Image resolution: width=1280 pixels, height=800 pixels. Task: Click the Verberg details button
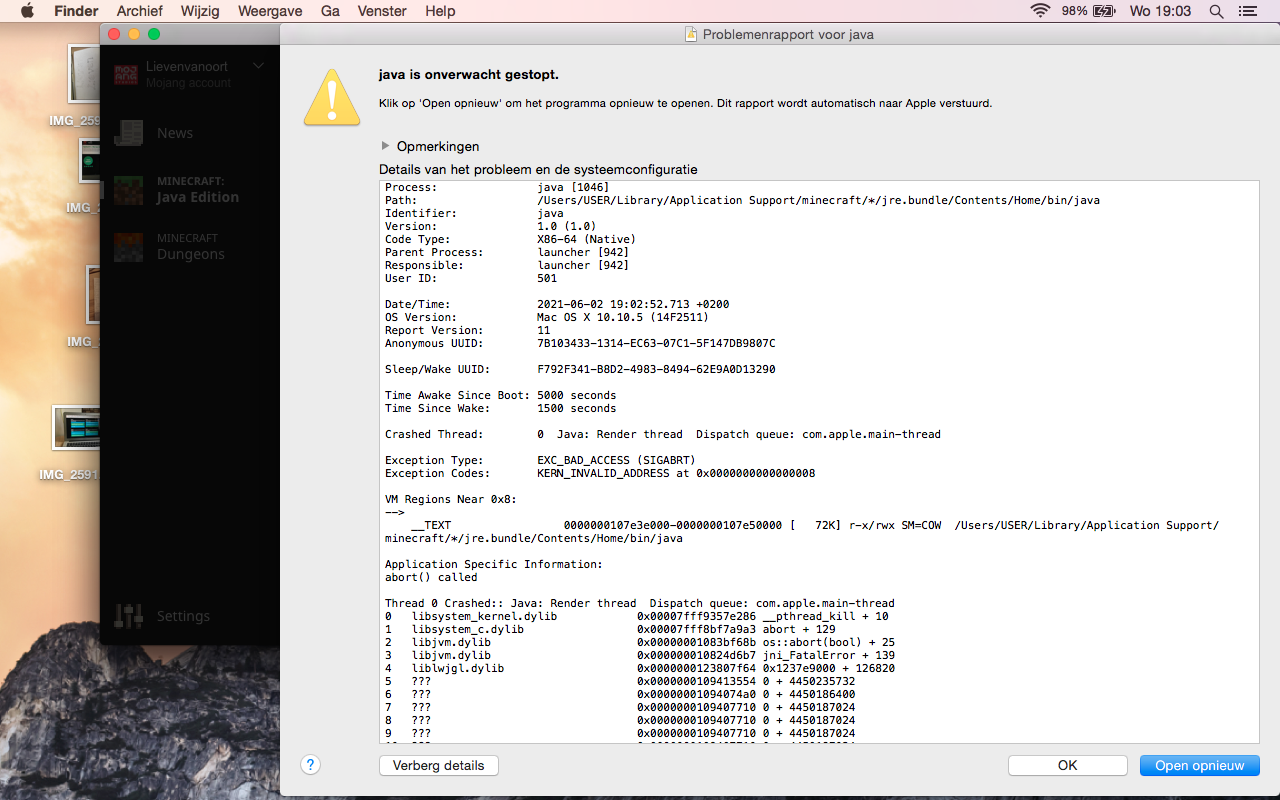click(439, 766)
